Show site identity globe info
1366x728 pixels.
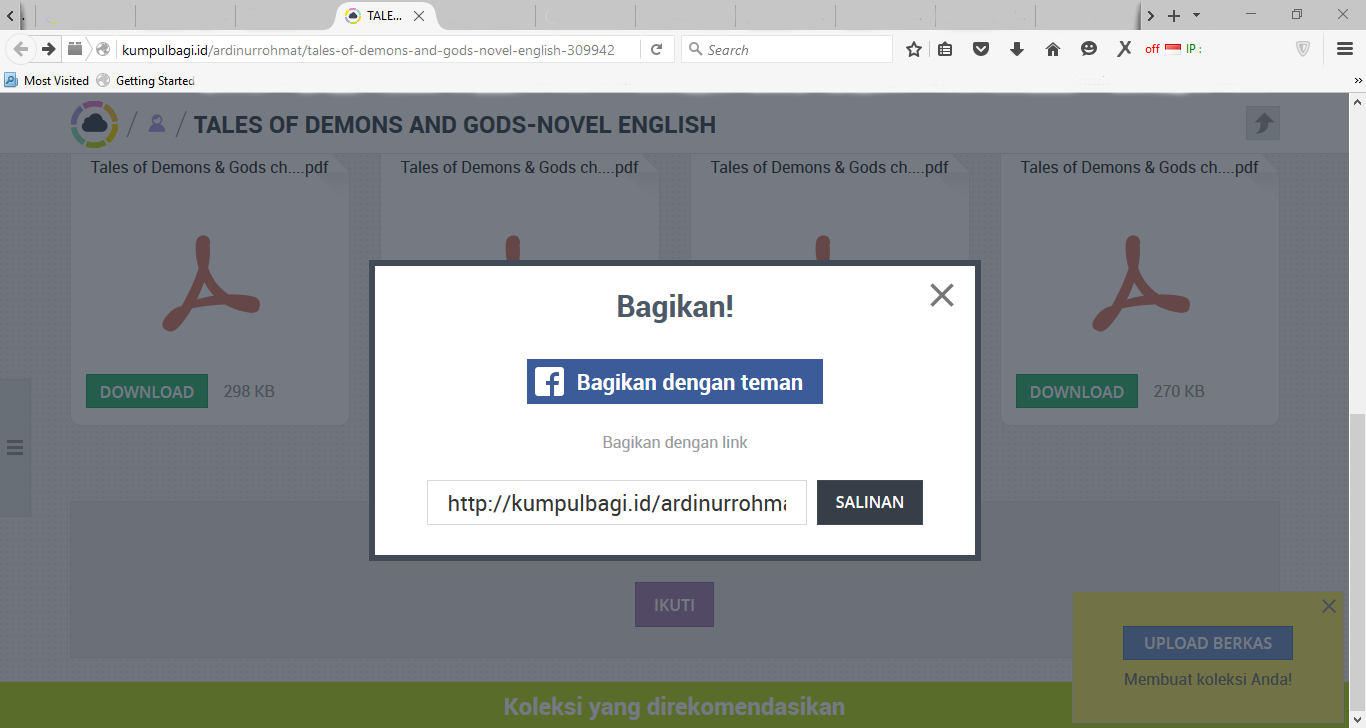pos(103,49)
